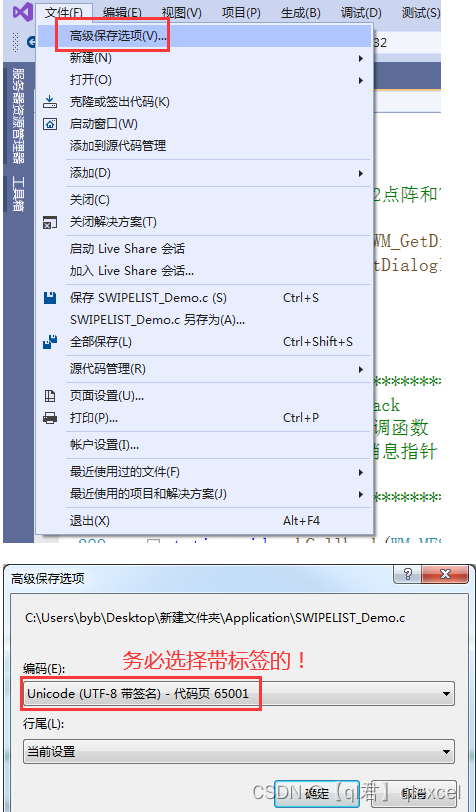
Task: Click the Visual Studio logo icon
Action: 22,12
